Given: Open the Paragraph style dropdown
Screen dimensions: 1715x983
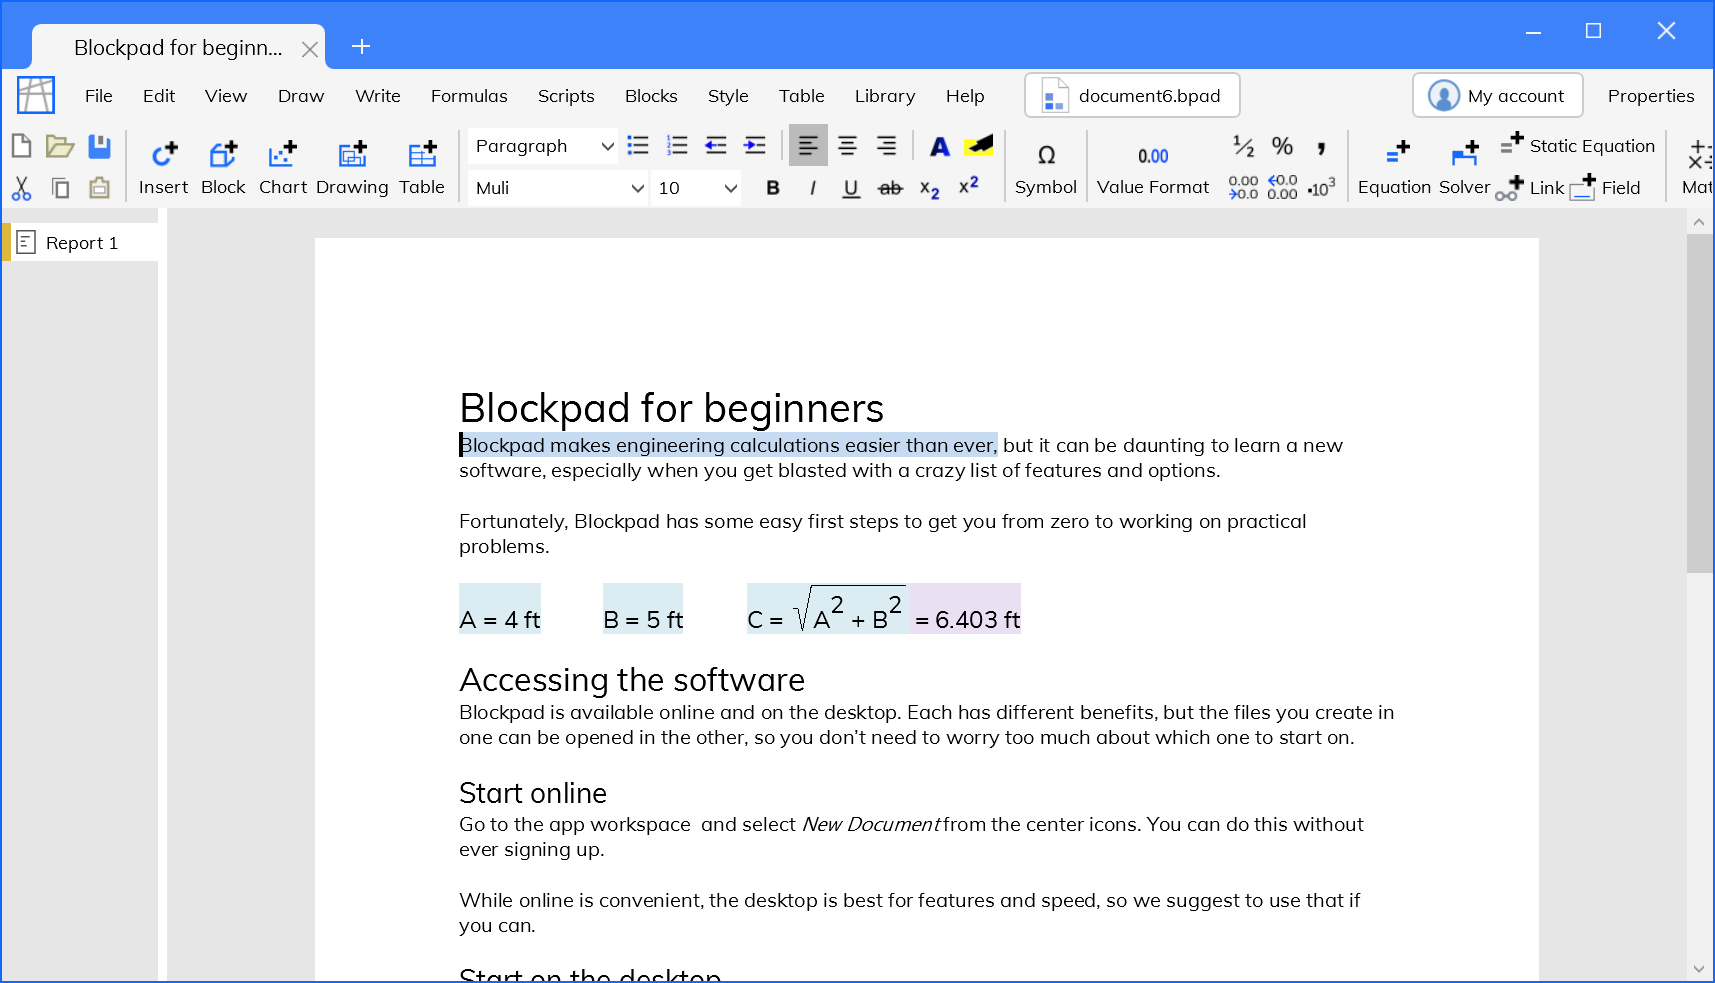Looking at the screenshot, I should click(x=543, y=146).
